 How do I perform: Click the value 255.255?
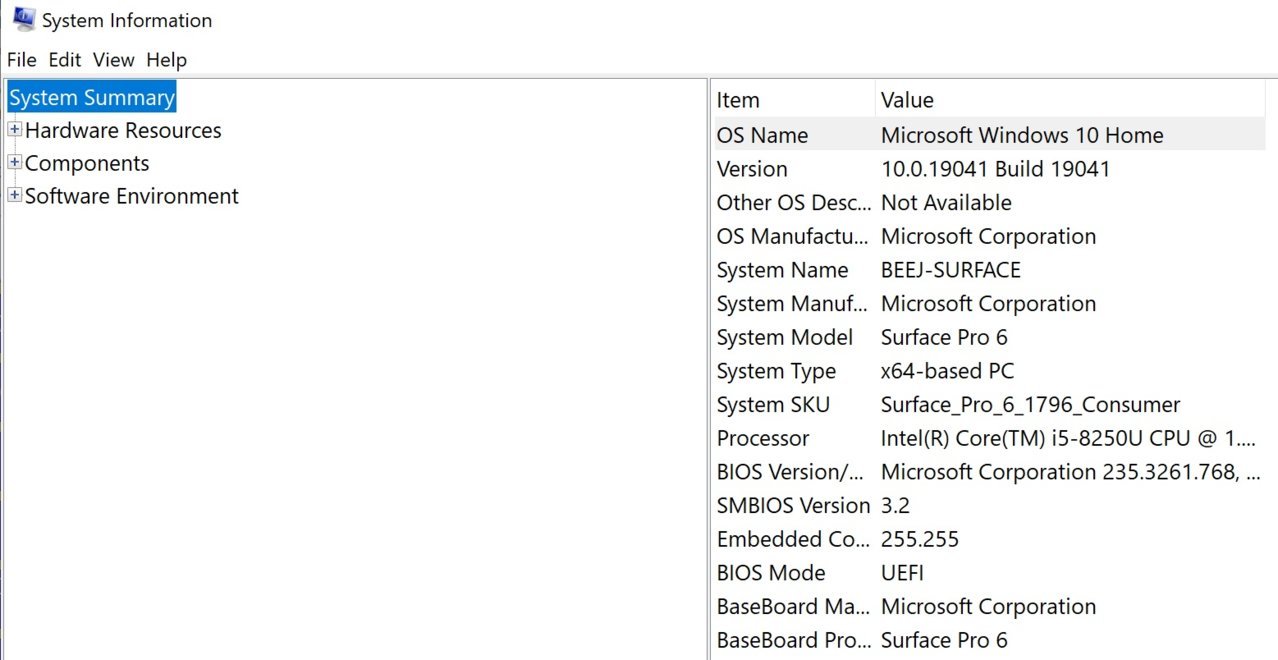[x=920, y=540]
